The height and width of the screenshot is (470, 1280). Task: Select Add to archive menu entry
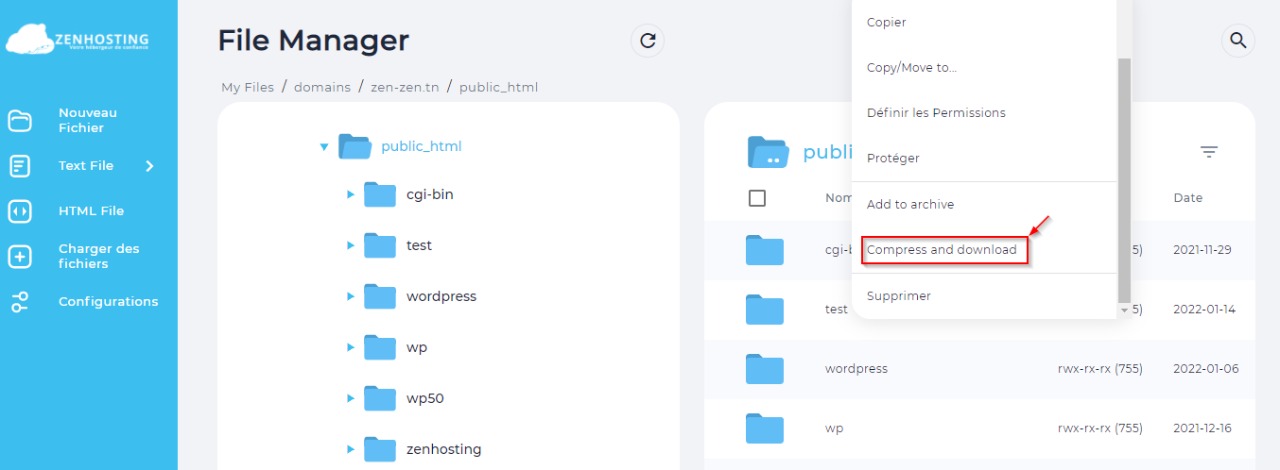pyautogui.click(x=910, y=204)
